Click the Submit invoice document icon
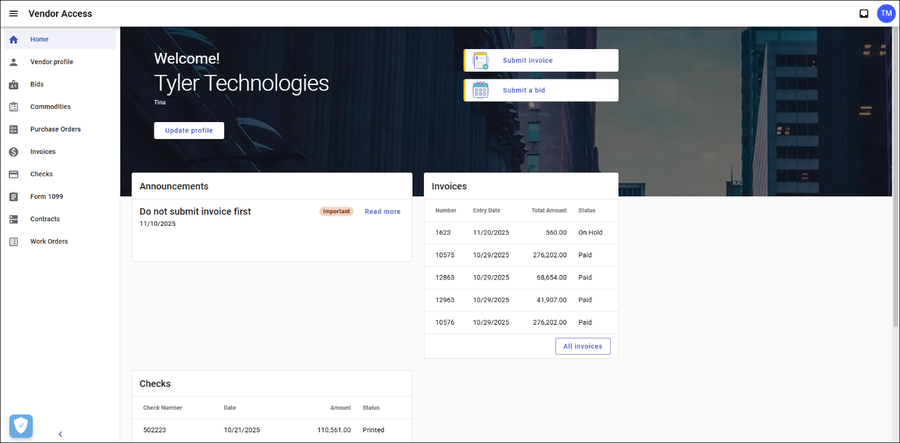The width and height of the screenshot is (900, 443). (480, 60)
